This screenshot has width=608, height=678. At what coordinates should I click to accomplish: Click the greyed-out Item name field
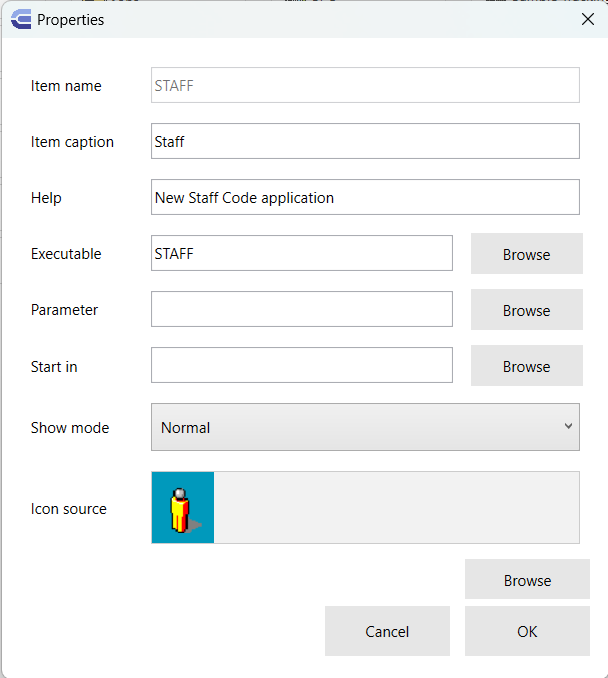click(365, 85)
